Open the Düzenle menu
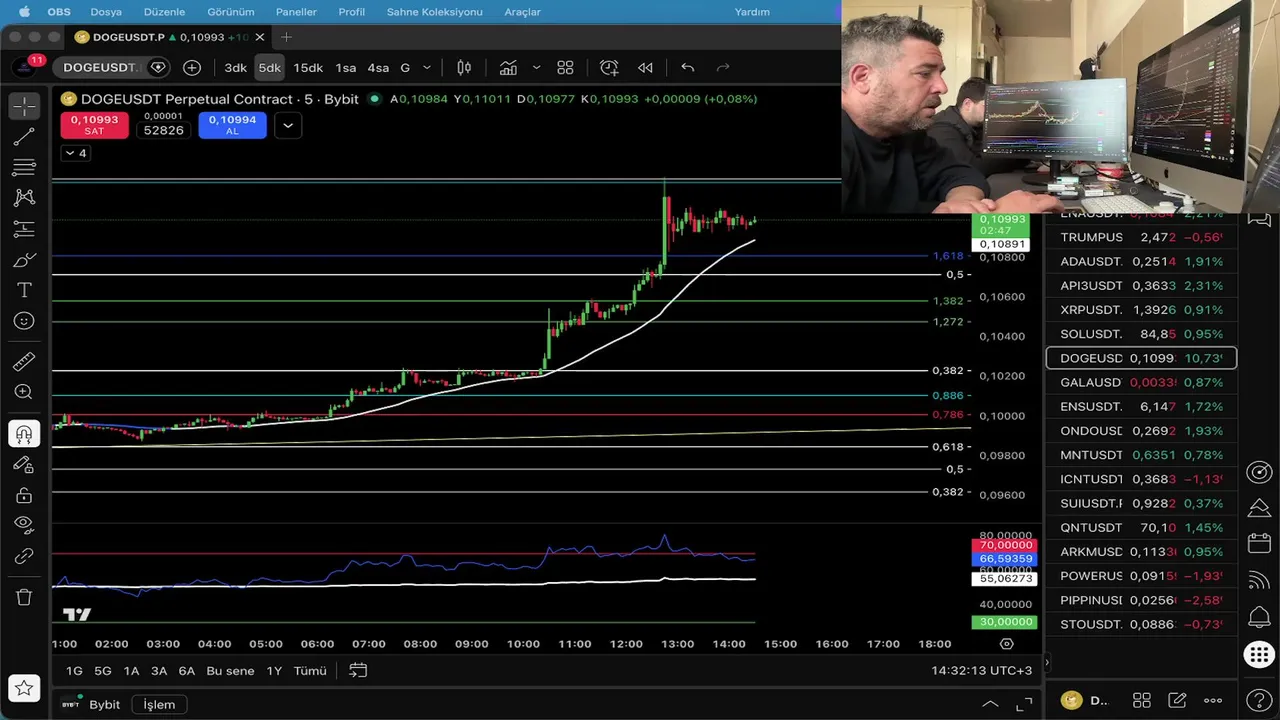Screen dimensions: 1280x720 (x=164, y=12)
